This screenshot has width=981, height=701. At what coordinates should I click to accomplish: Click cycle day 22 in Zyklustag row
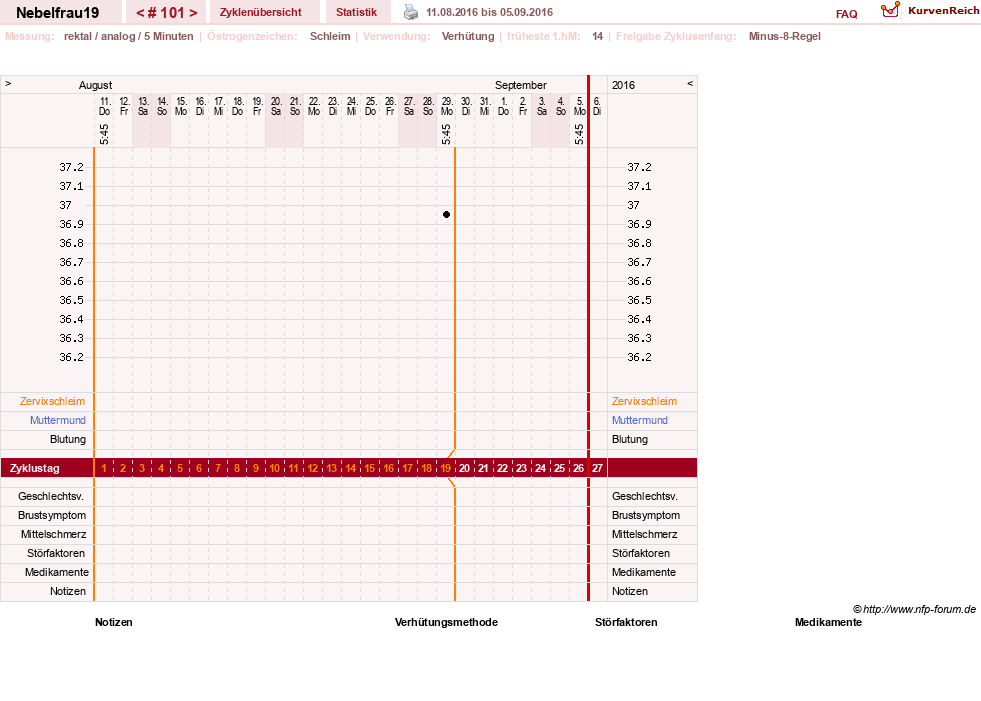502,468
